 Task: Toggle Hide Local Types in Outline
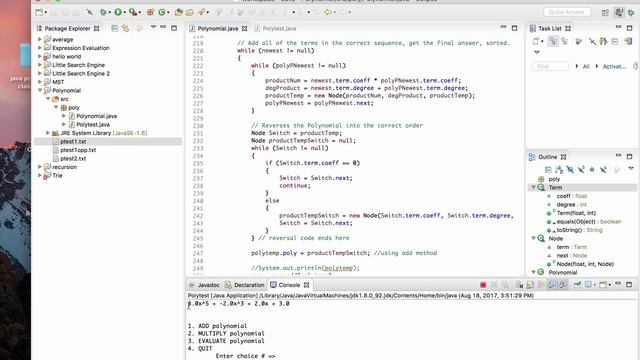[x=603, y=169]
